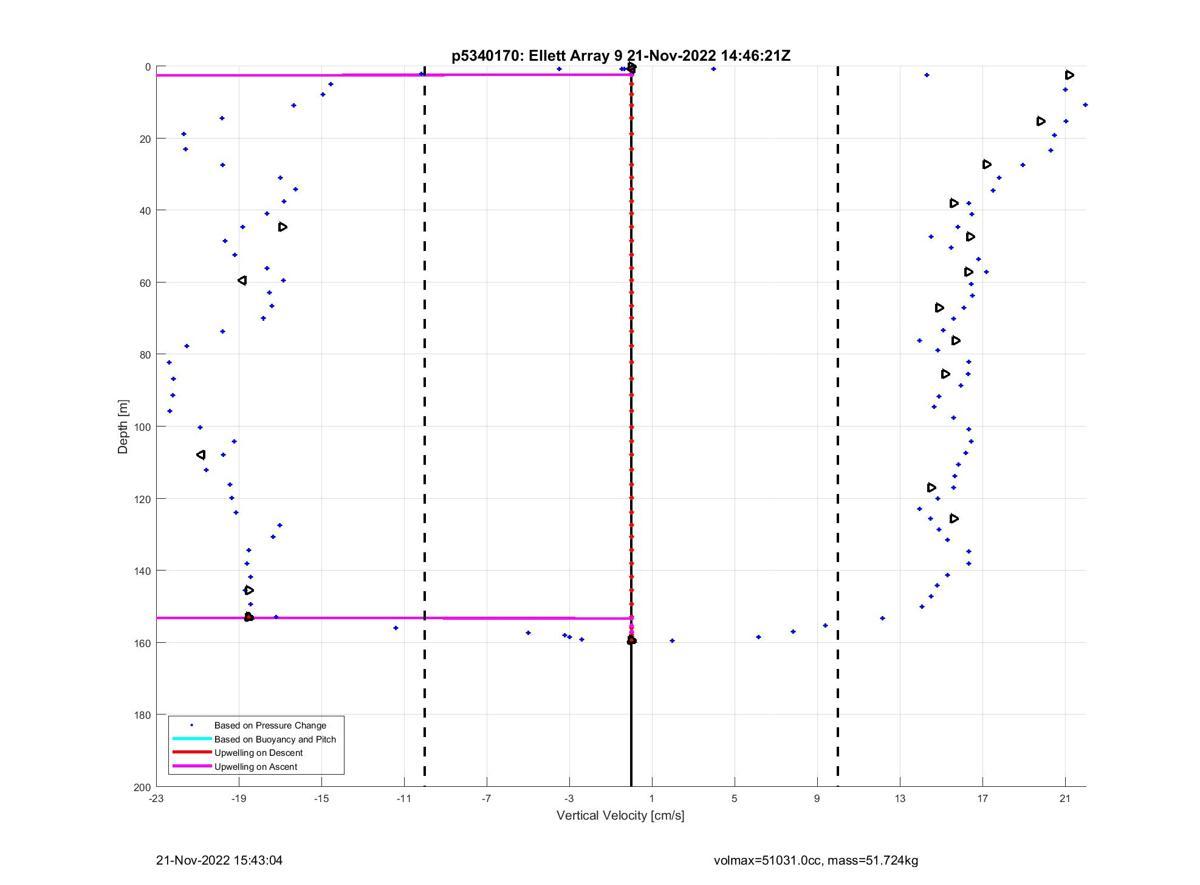Click the right-side triangle marker near 117 m depth
Viewport: 1200px width, 885px height.
click(x=932, y=488)
